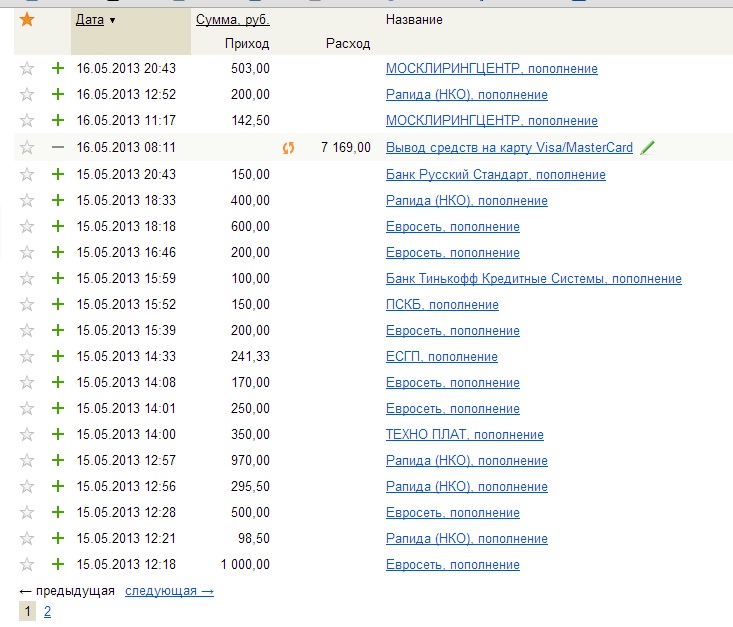Click следующая next page link
The width and height of the screenshot is (733, 627).
point(169,591)
